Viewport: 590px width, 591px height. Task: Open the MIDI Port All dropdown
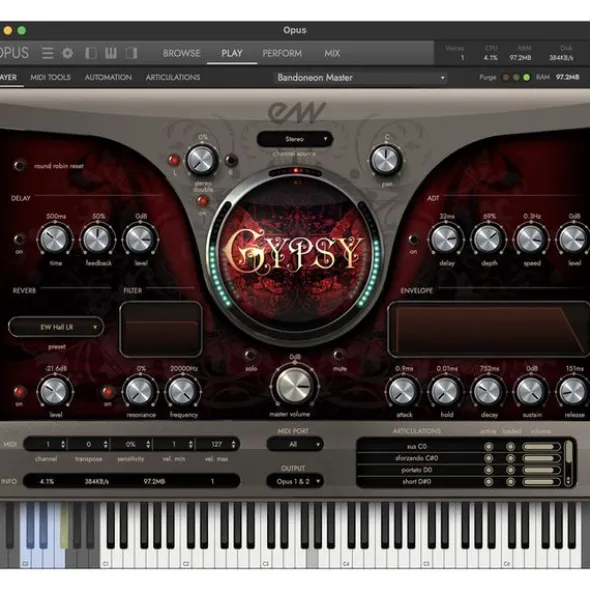pyautogui.click(x=294, y=444)
